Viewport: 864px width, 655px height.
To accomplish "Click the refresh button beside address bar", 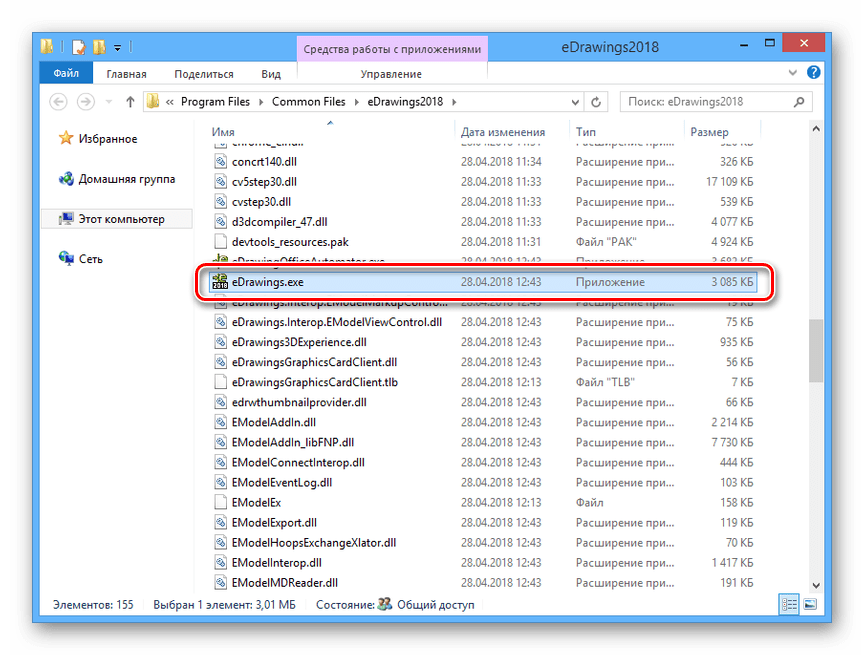I will [597, 102].
